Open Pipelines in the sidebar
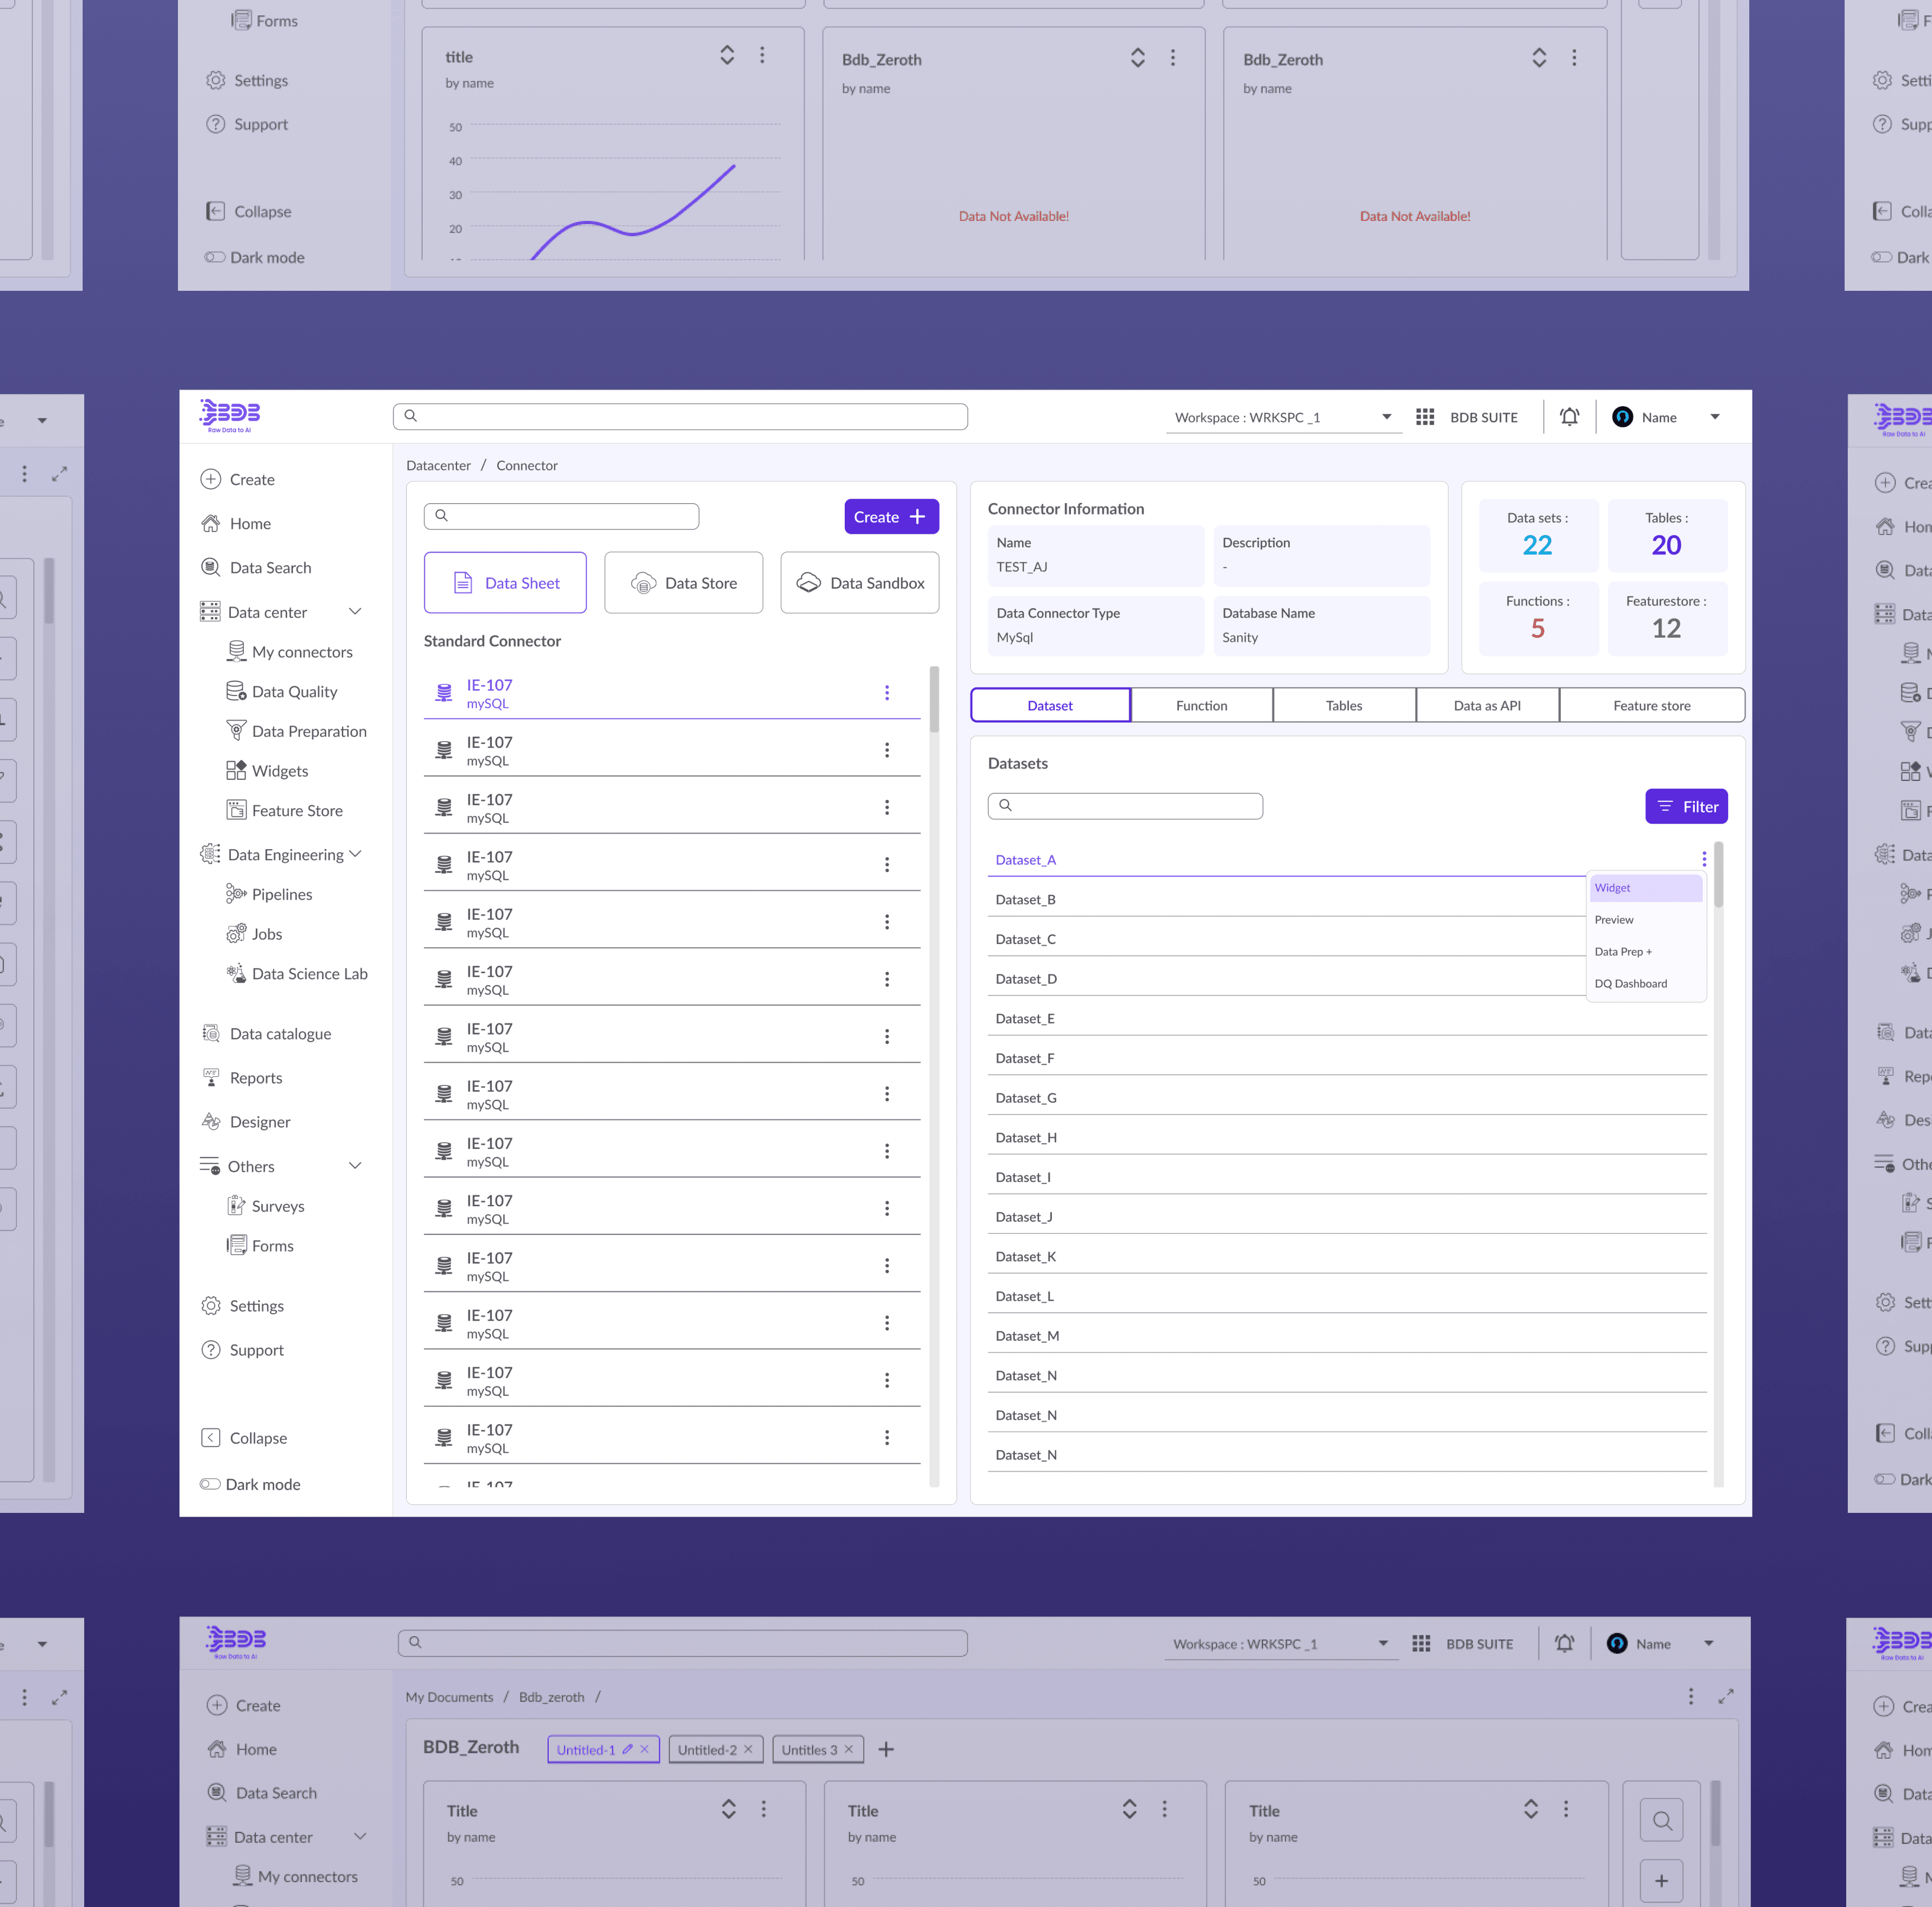 pyautogui.click(x=282, y=894)
